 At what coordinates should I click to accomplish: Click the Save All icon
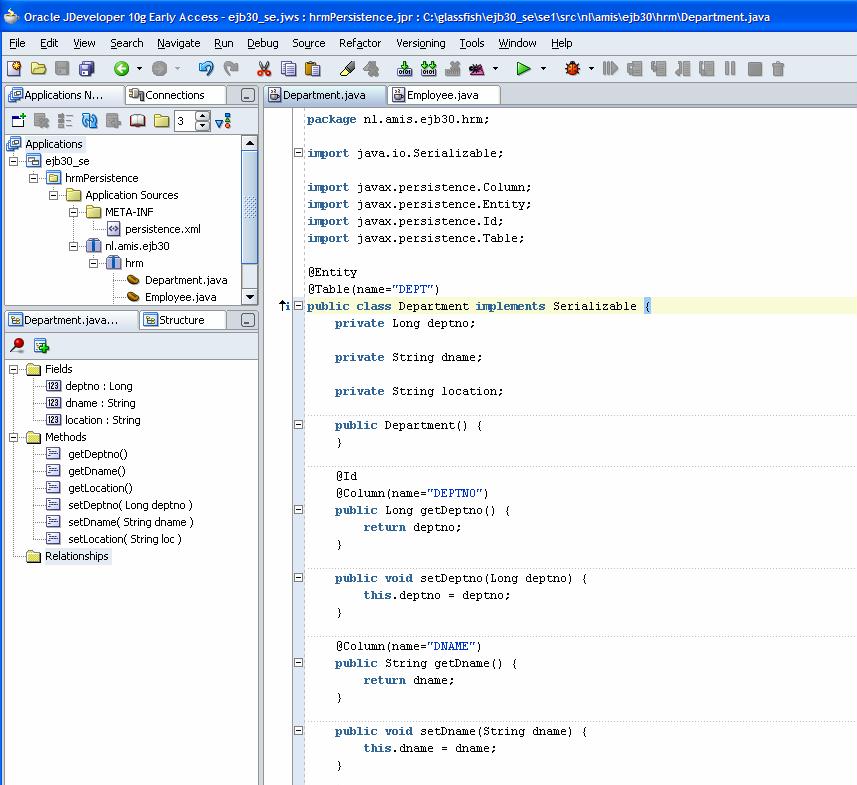click(87, 69)
